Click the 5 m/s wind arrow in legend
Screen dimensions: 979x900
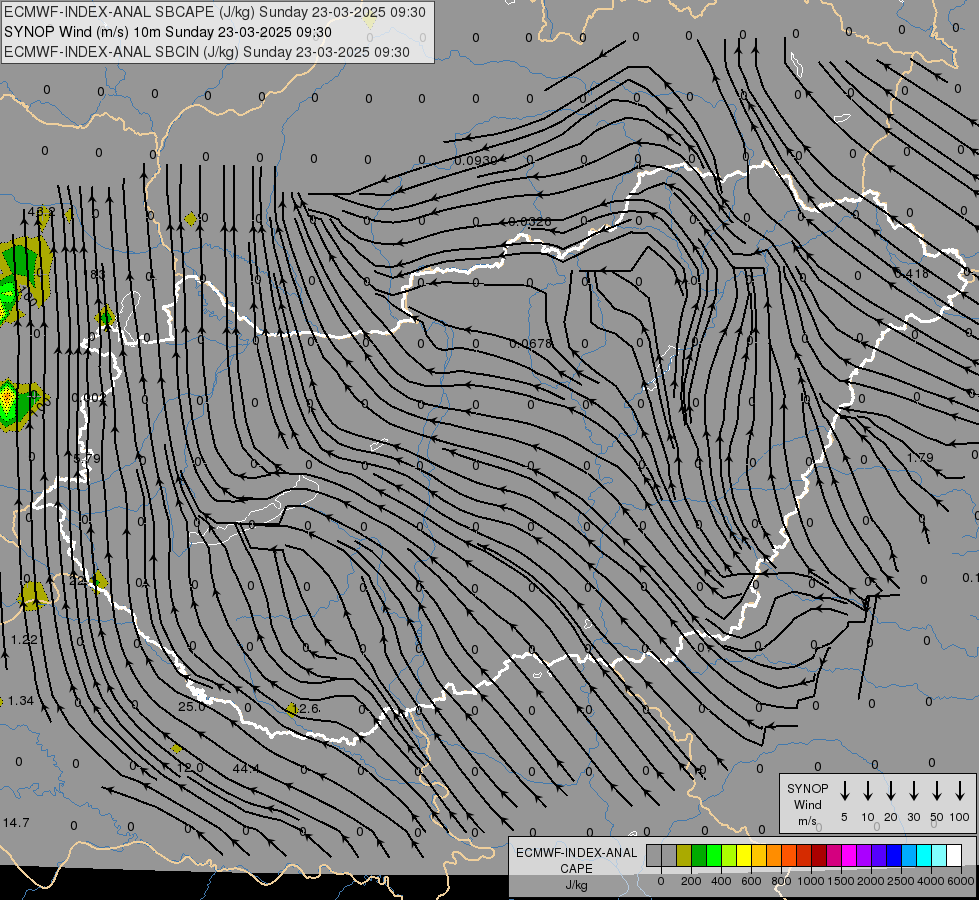click(x=844, y=791)
